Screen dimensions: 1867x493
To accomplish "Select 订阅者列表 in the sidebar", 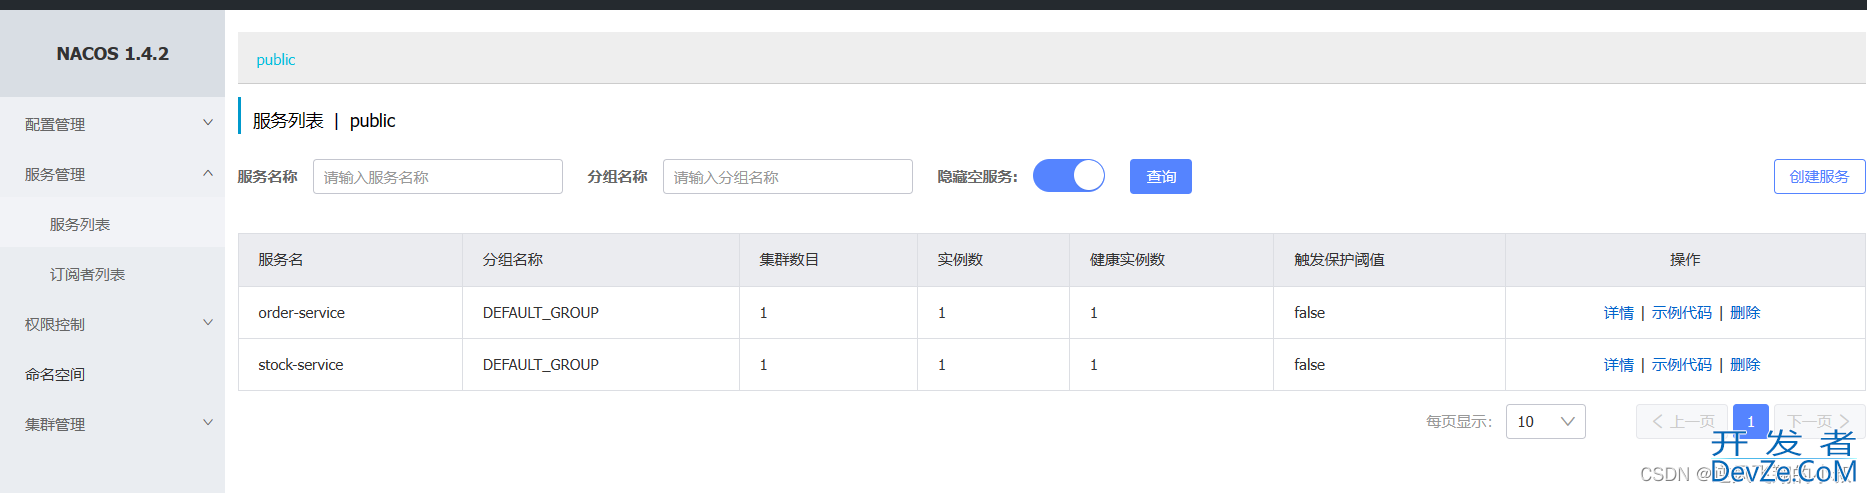I will pyautogui.click(x=112, y=274).
